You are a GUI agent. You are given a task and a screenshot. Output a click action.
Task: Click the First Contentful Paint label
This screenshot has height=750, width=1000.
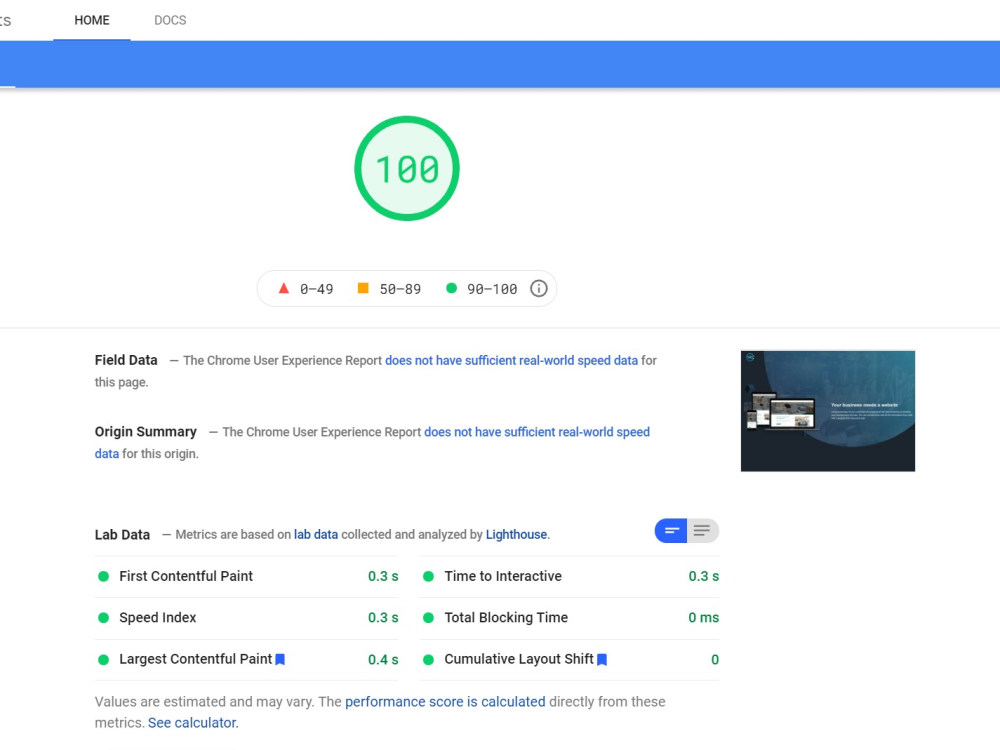[x=186, y=576]
